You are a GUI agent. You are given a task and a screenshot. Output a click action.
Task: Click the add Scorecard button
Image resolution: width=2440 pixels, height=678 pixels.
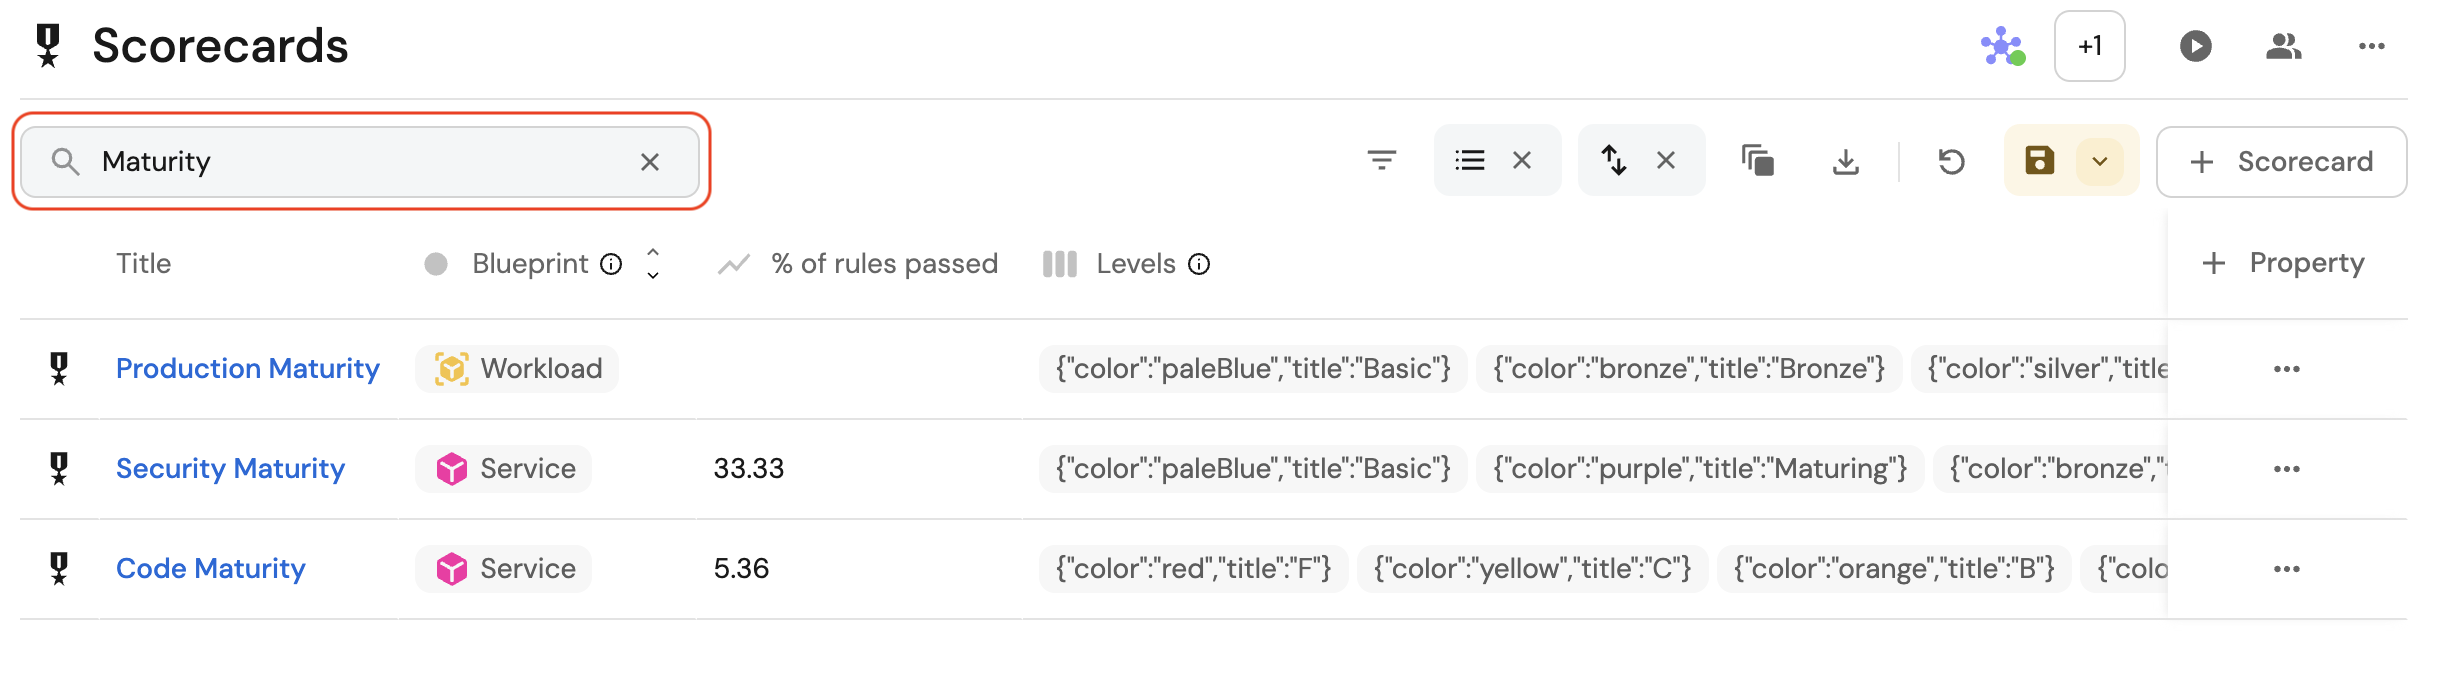pyautogui.click(x=2281, y=162)
